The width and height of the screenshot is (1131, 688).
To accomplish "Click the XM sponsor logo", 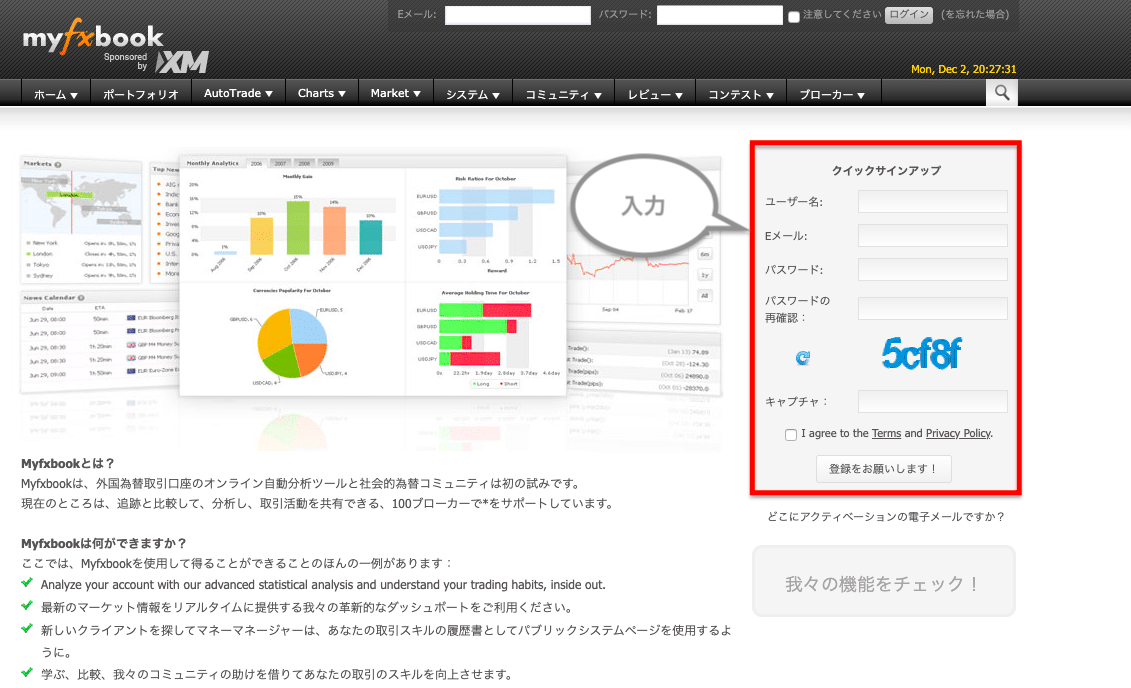I will (182, 62).
